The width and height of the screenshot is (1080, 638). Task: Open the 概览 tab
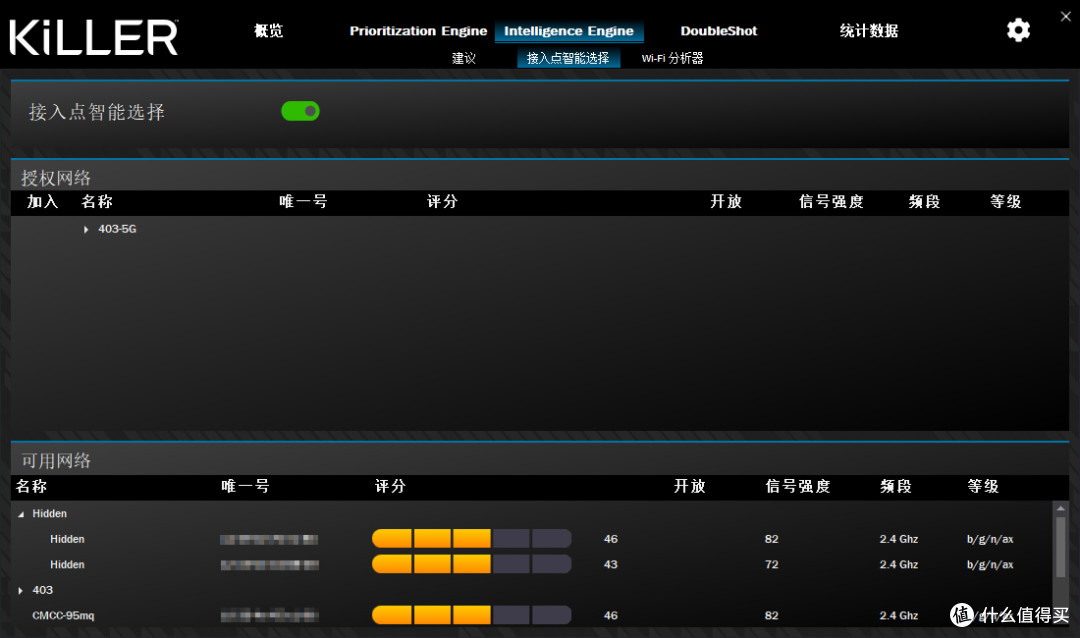(x=269, y=30)
